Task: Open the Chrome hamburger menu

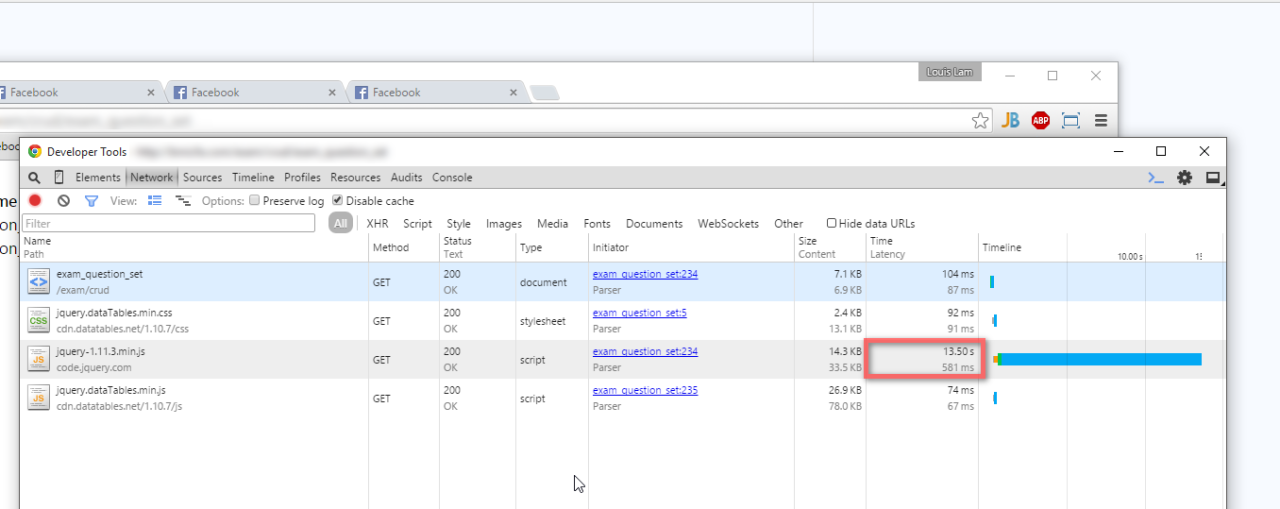Action: point(1101,121)
